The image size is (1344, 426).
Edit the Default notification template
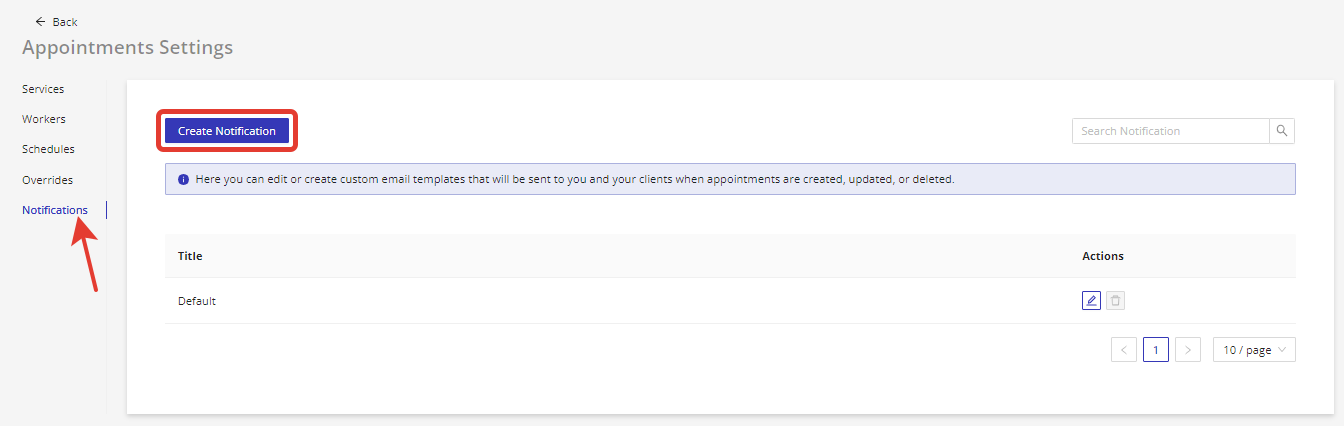click(1091, 300)
